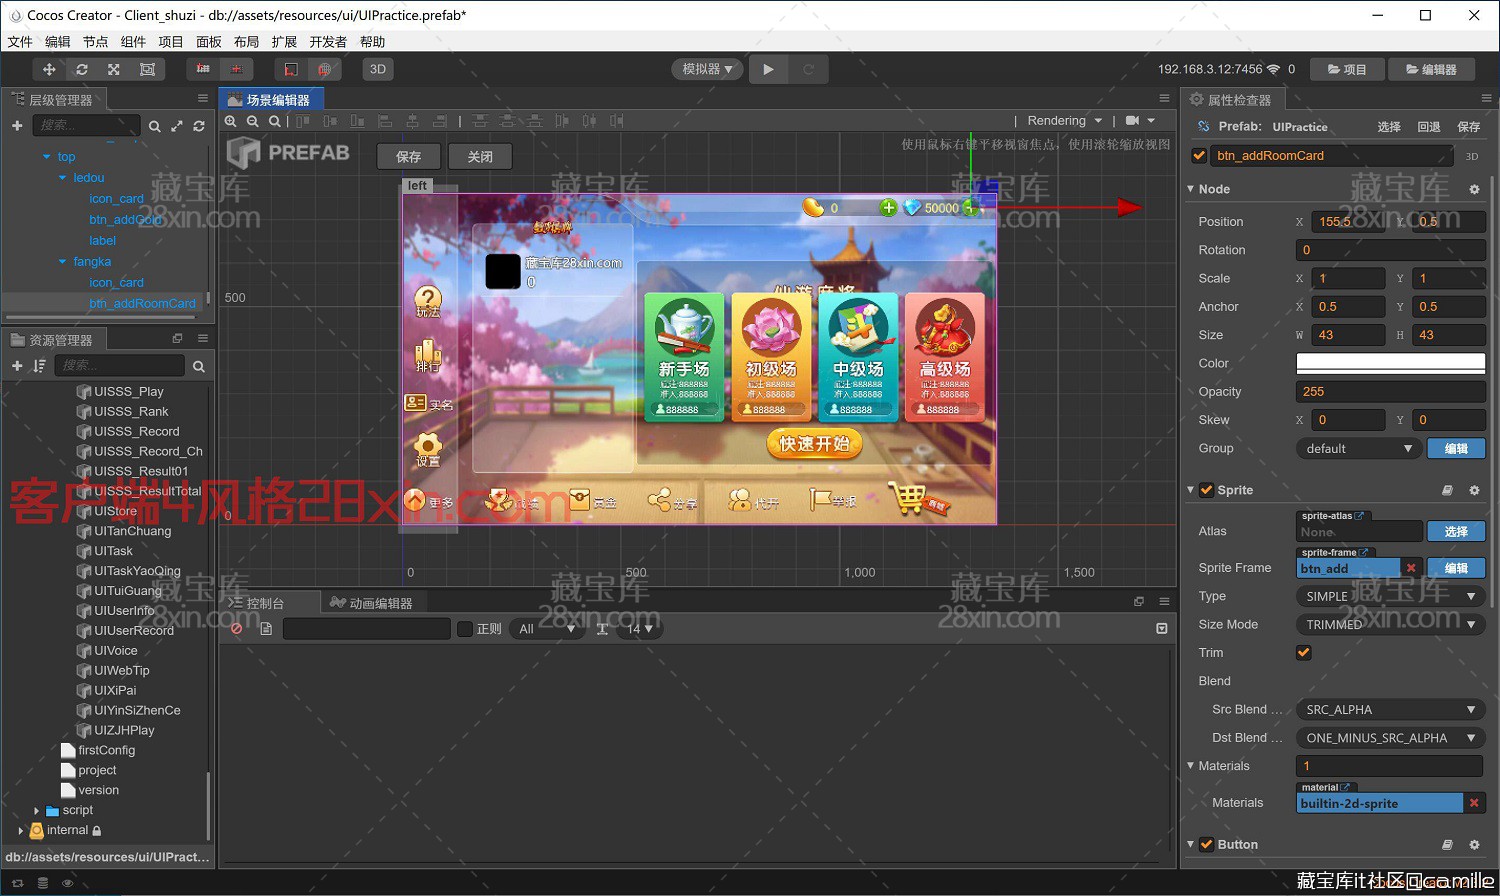Open the console log type All dropdown
Image resolution: width=1500 pixels, height=896 pixels.
546,629
